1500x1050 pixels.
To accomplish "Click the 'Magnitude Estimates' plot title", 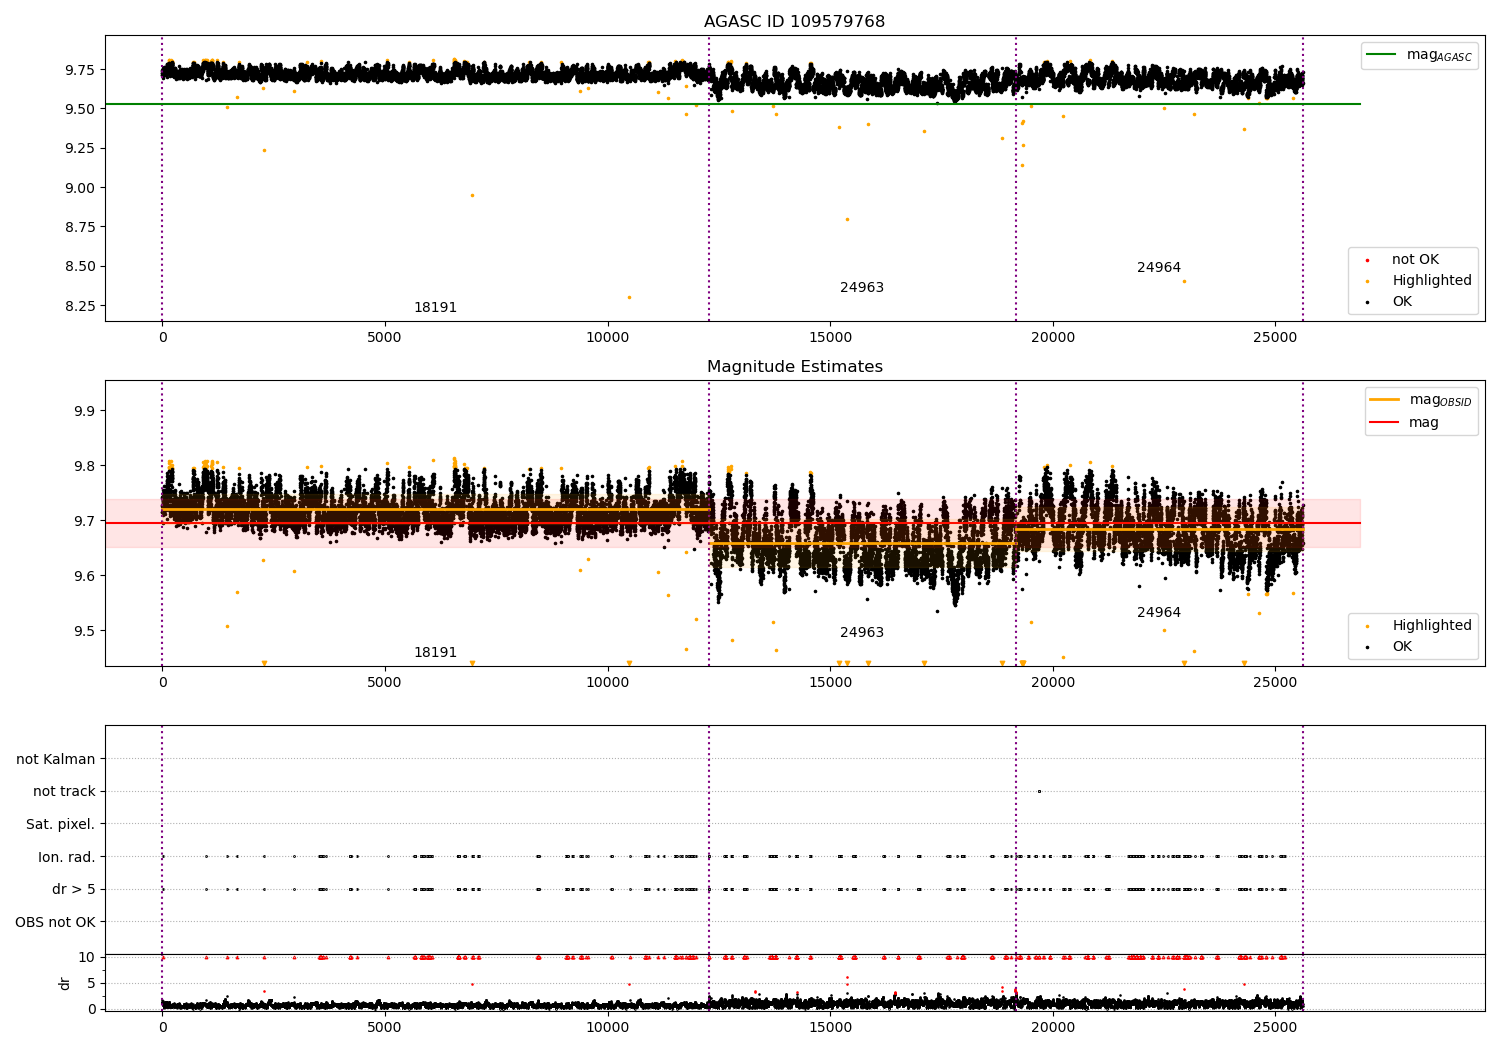I will [x=794, y=367].
